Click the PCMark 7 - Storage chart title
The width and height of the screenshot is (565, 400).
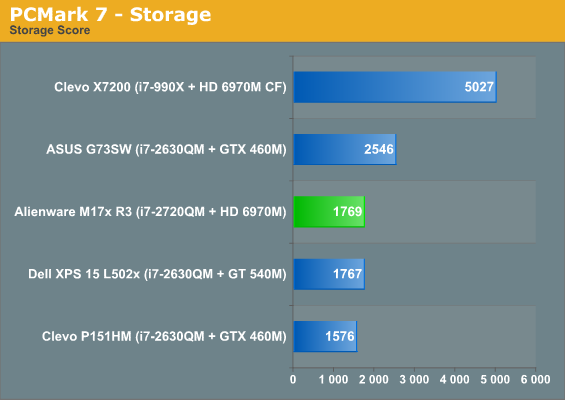[x=110, y=14]
